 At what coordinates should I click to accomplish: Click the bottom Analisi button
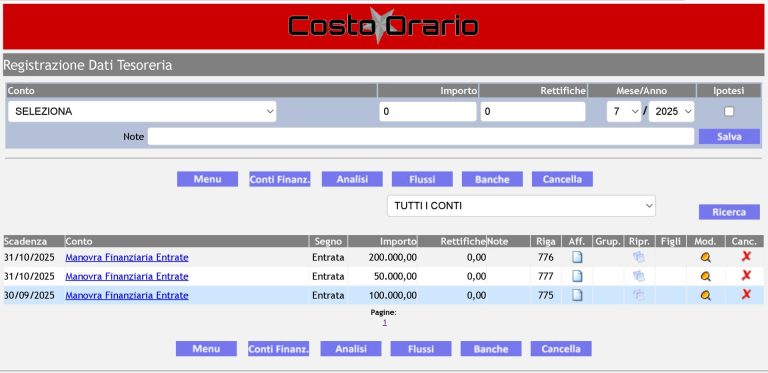click(x=351, y=349)
